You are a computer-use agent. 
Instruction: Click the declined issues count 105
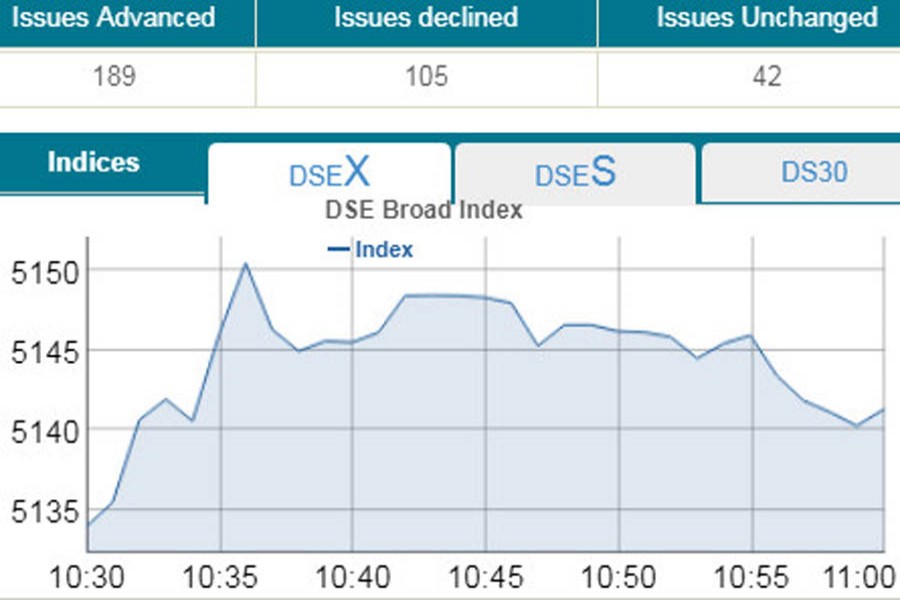coord(426,77)
